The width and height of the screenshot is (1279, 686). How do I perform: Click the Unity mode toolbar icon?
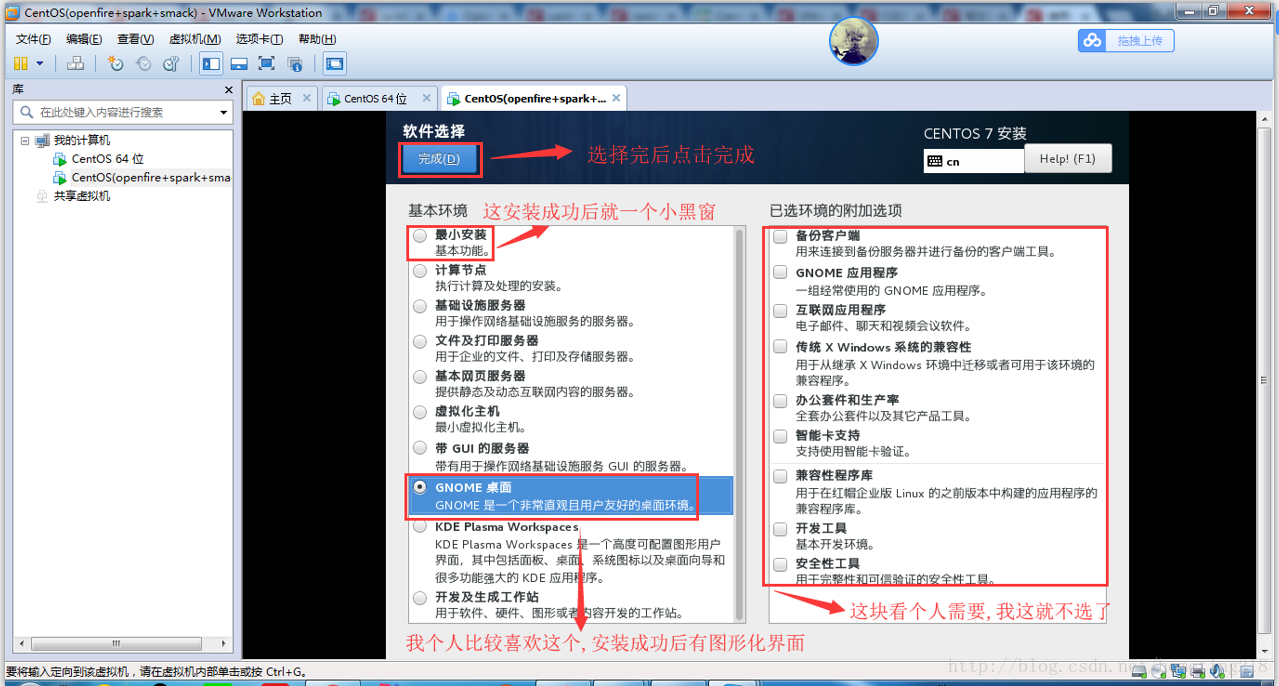coord(294,64)
